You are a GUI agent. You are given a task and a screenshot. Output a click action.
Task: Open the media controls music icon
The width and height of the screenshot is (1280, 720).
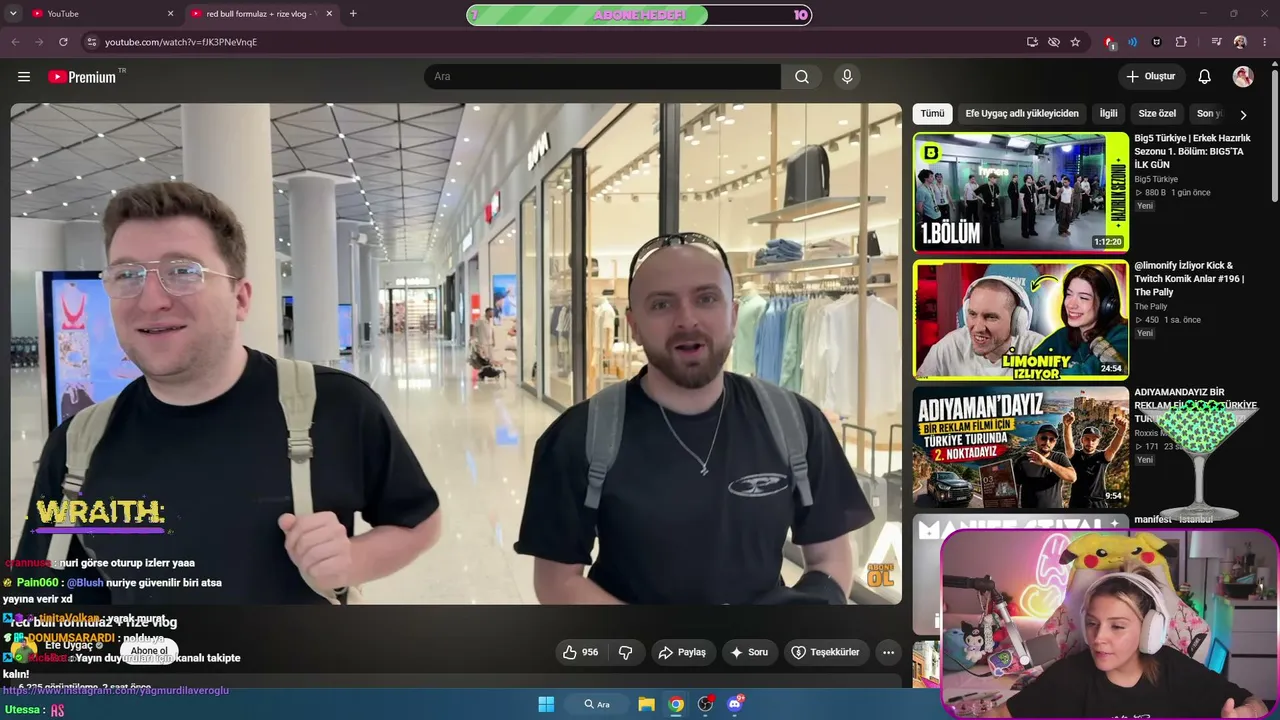1216,42
